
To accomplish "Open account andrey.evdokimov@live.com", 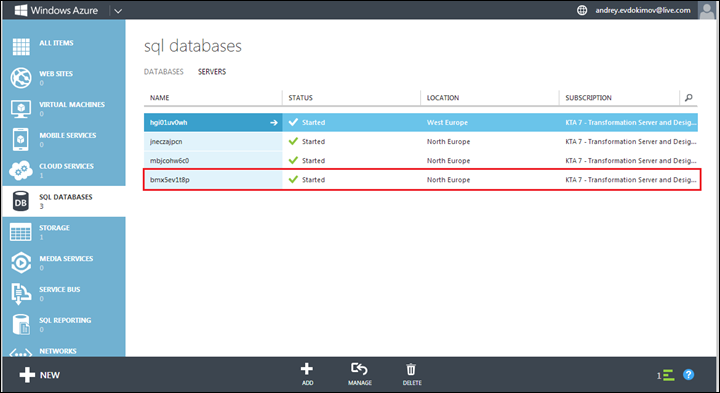I will point(643,10).
